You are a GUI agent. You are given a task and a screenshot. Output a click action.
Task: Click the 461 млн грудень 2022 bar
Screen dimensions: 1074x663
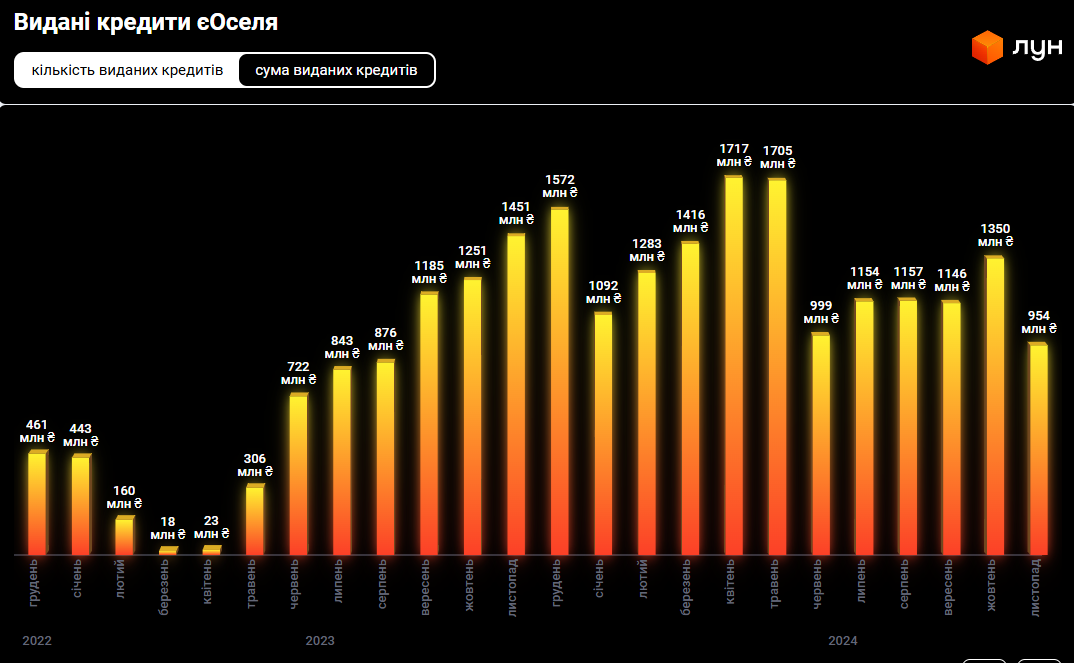pyautogui.click(x=37, y=503)
